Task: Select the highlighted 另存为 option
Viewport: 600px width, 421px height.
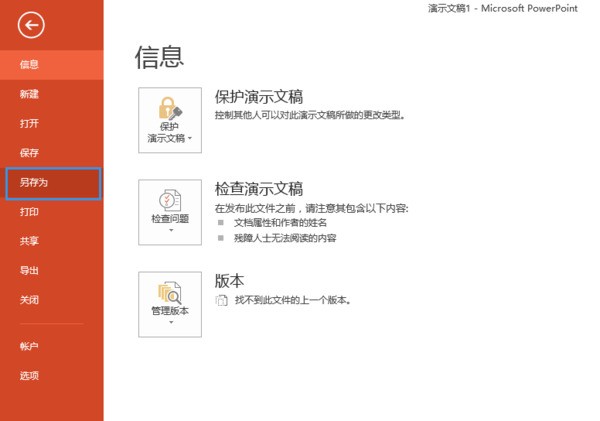Action: click(35, 183)
